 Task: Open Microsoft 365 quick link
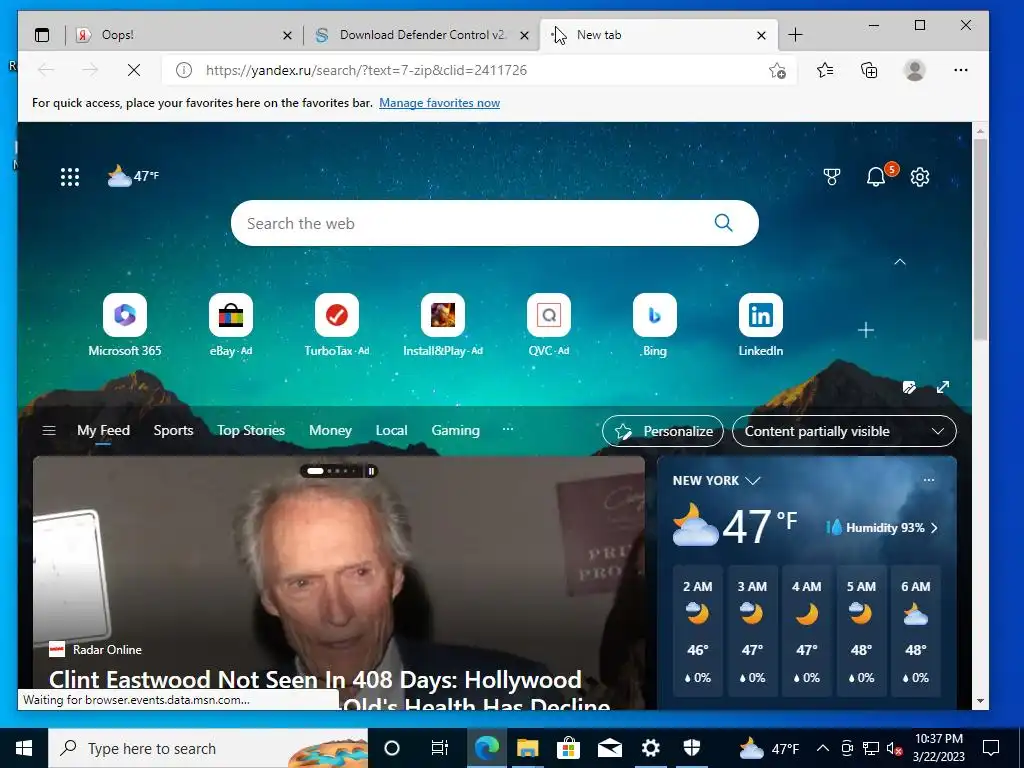[125, 325]
